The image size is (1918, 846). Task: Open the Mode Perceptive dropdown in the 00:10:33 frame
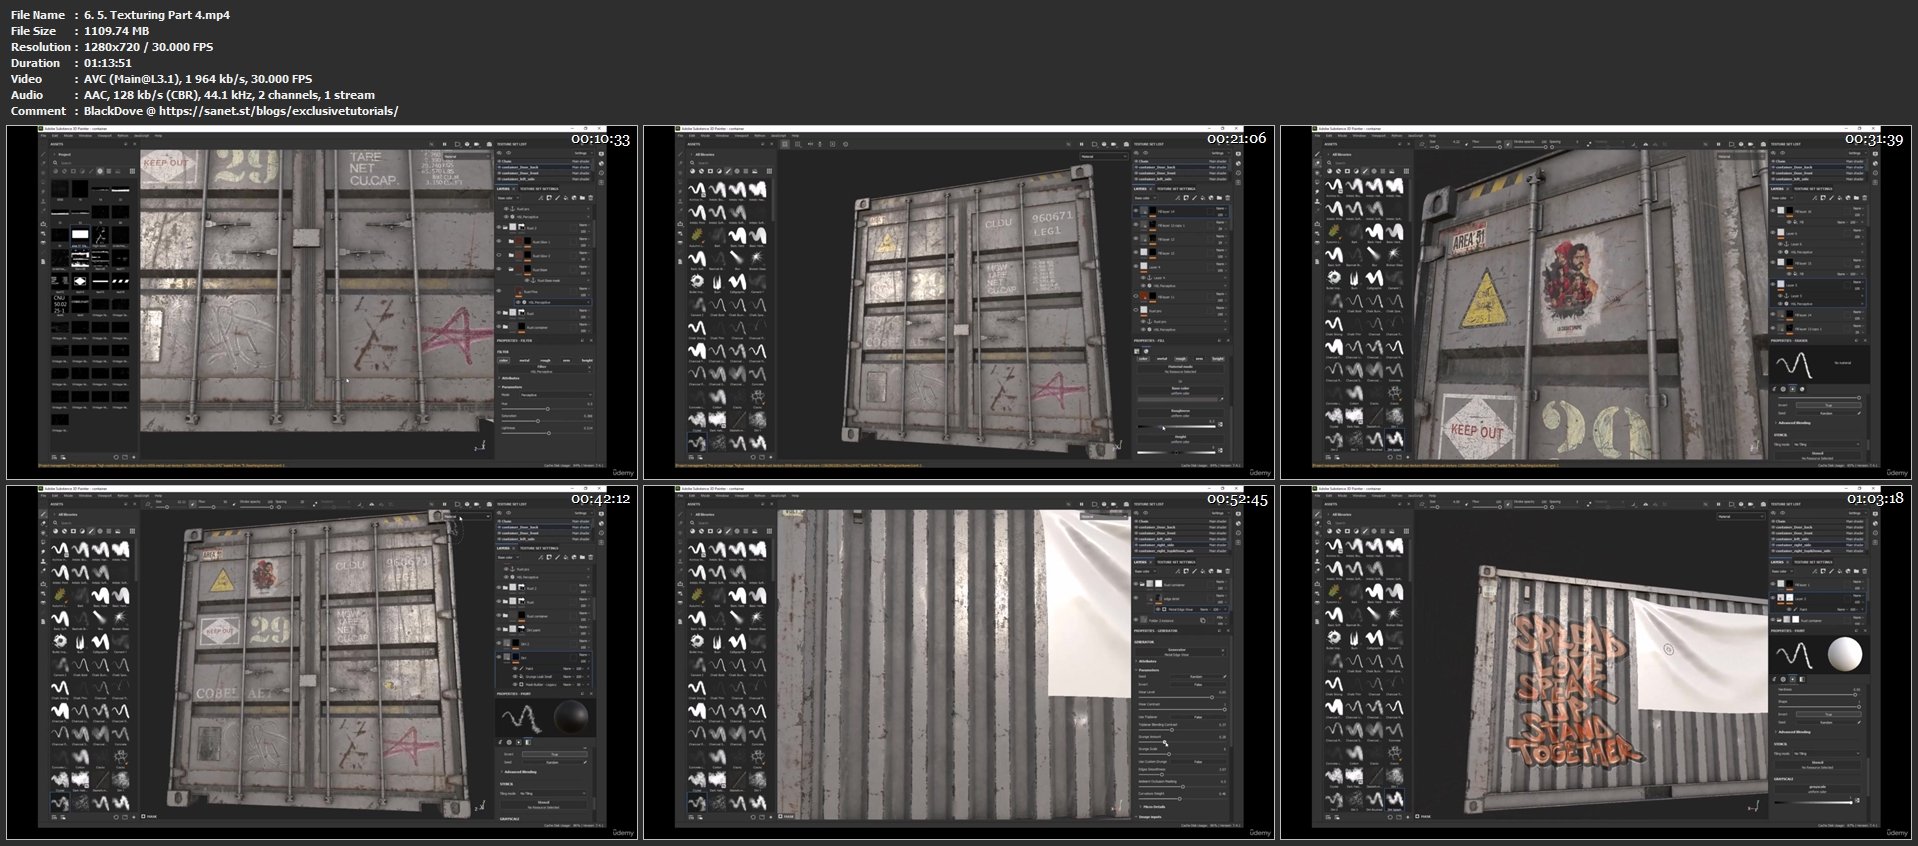coord(556,395)
